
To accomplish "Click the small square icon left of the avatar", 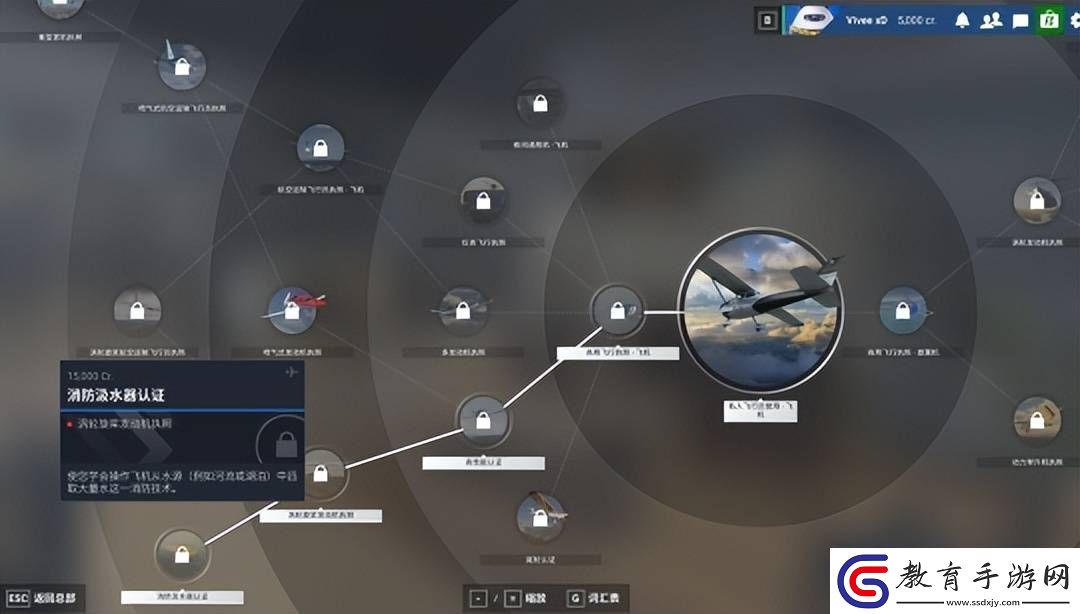I will coord(767,21).
